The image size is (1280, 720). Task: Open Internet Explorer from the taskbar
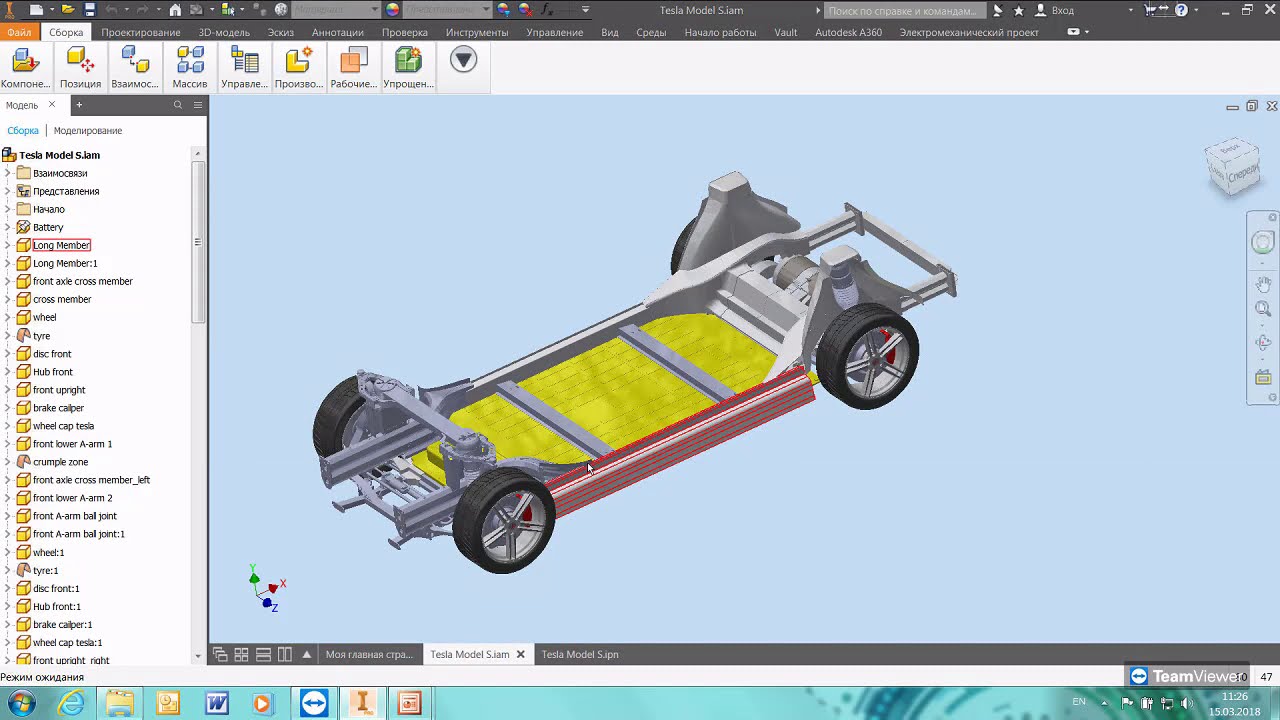point(72,703)
